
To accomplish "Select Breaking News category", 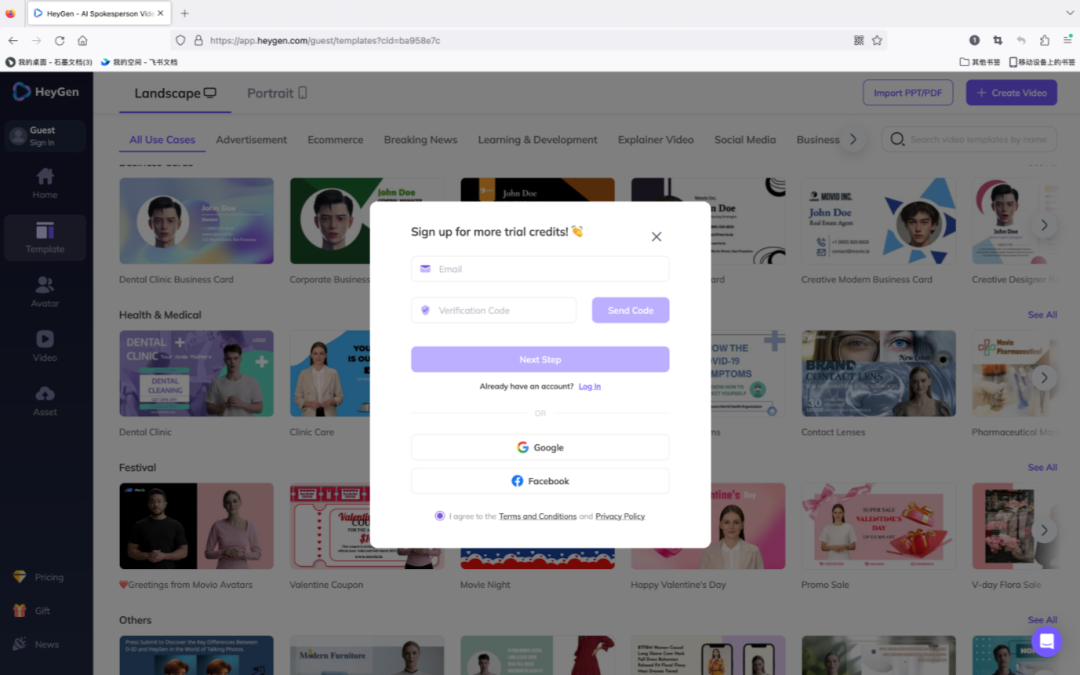I will (420, 139).
